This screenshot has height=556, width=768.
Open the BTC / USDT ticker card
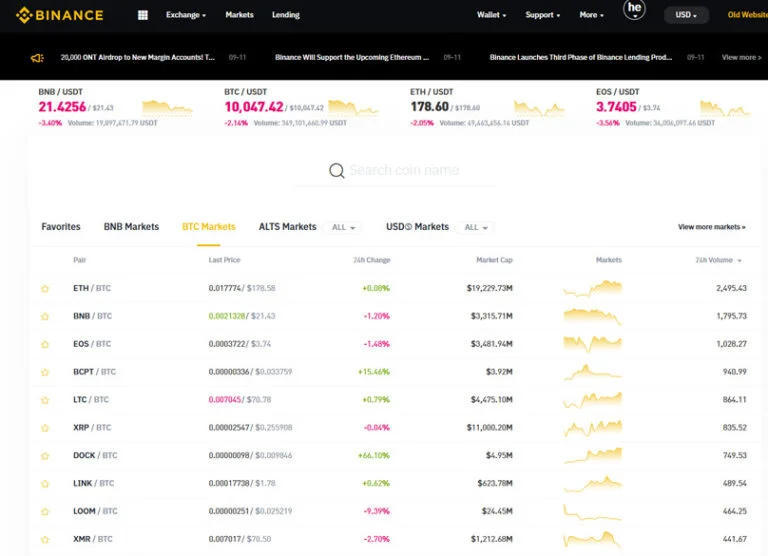302,107
